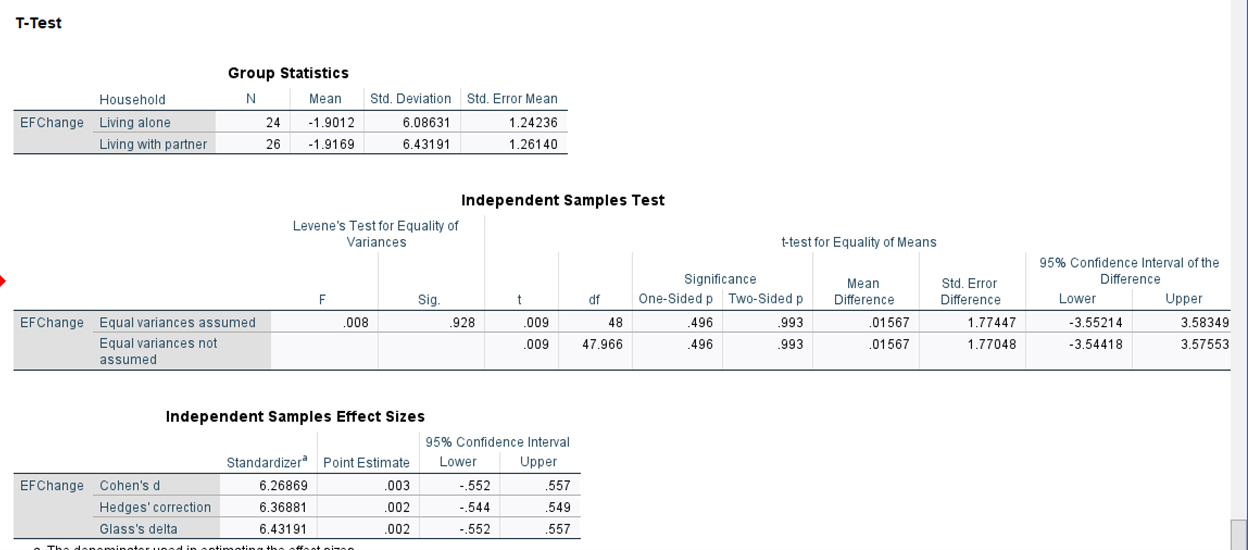
Task: Click the vertical scrollbar thumb
Action: [1239, 535]
